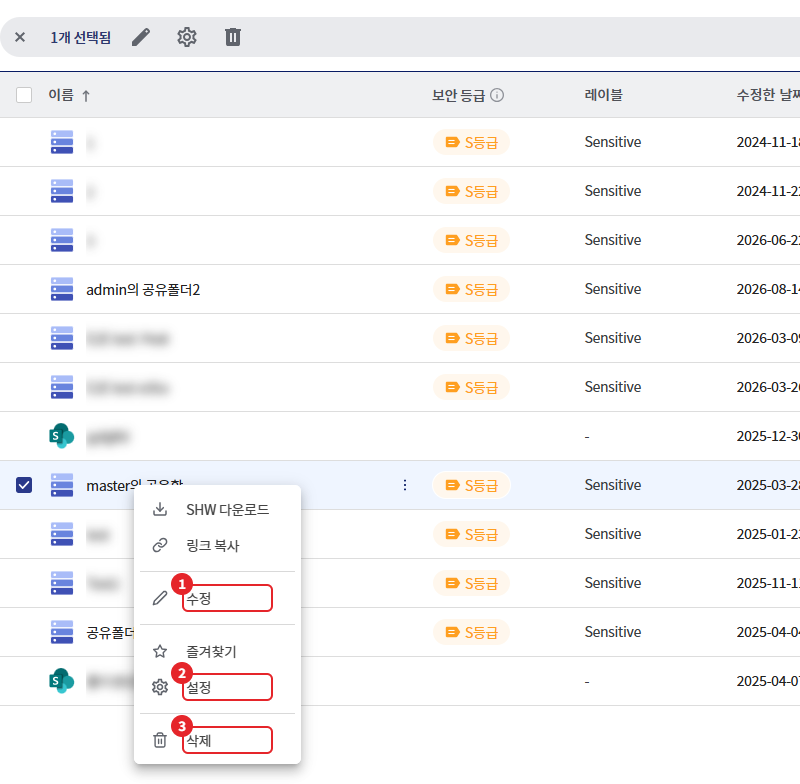
Task: Click storage icon in the 2026-06-22 row
Action: pyautogui.click(x=62, y=240)
